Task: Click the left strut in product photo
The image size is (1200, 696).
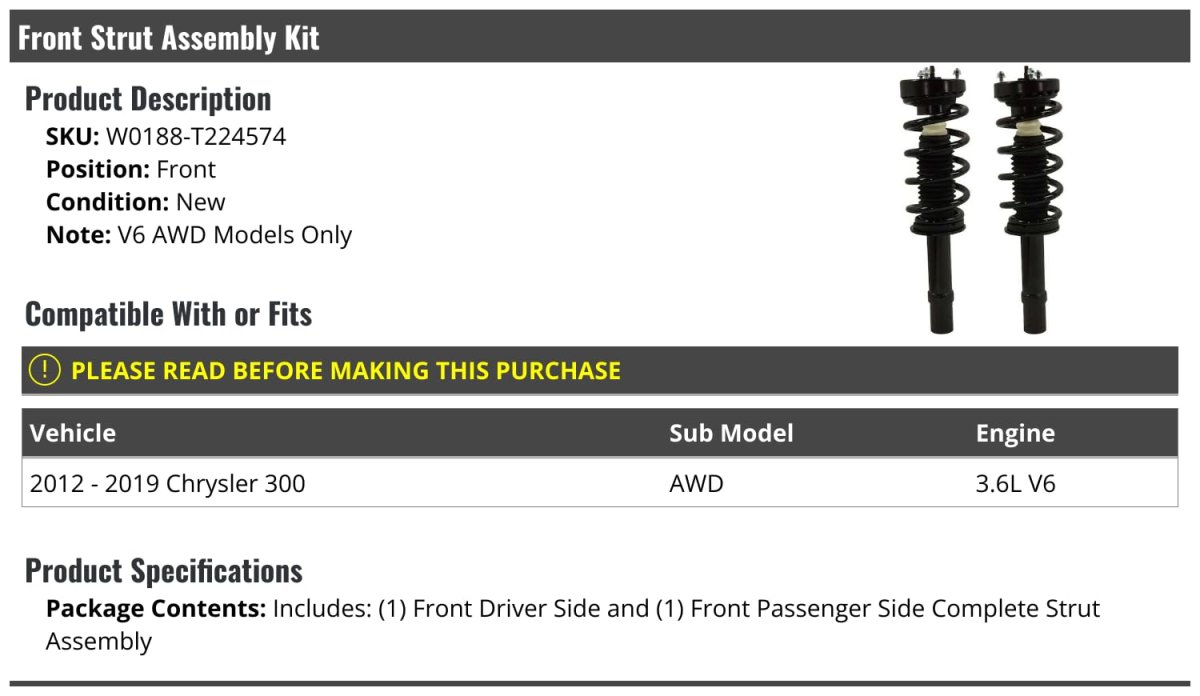Action: tap(933, 200)
